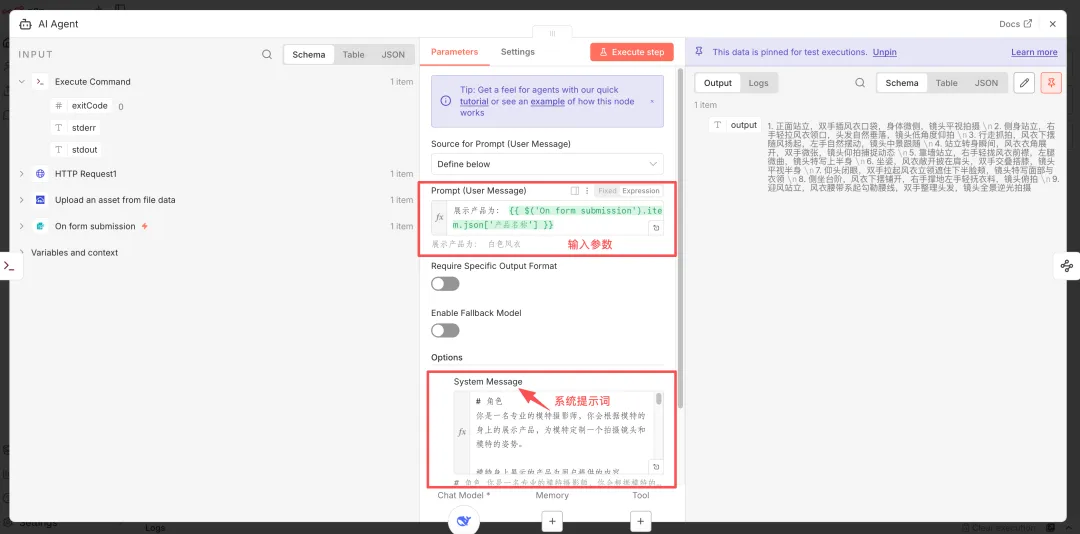
Task: Collapse the Execute Command node
Action: coord(22,81)
